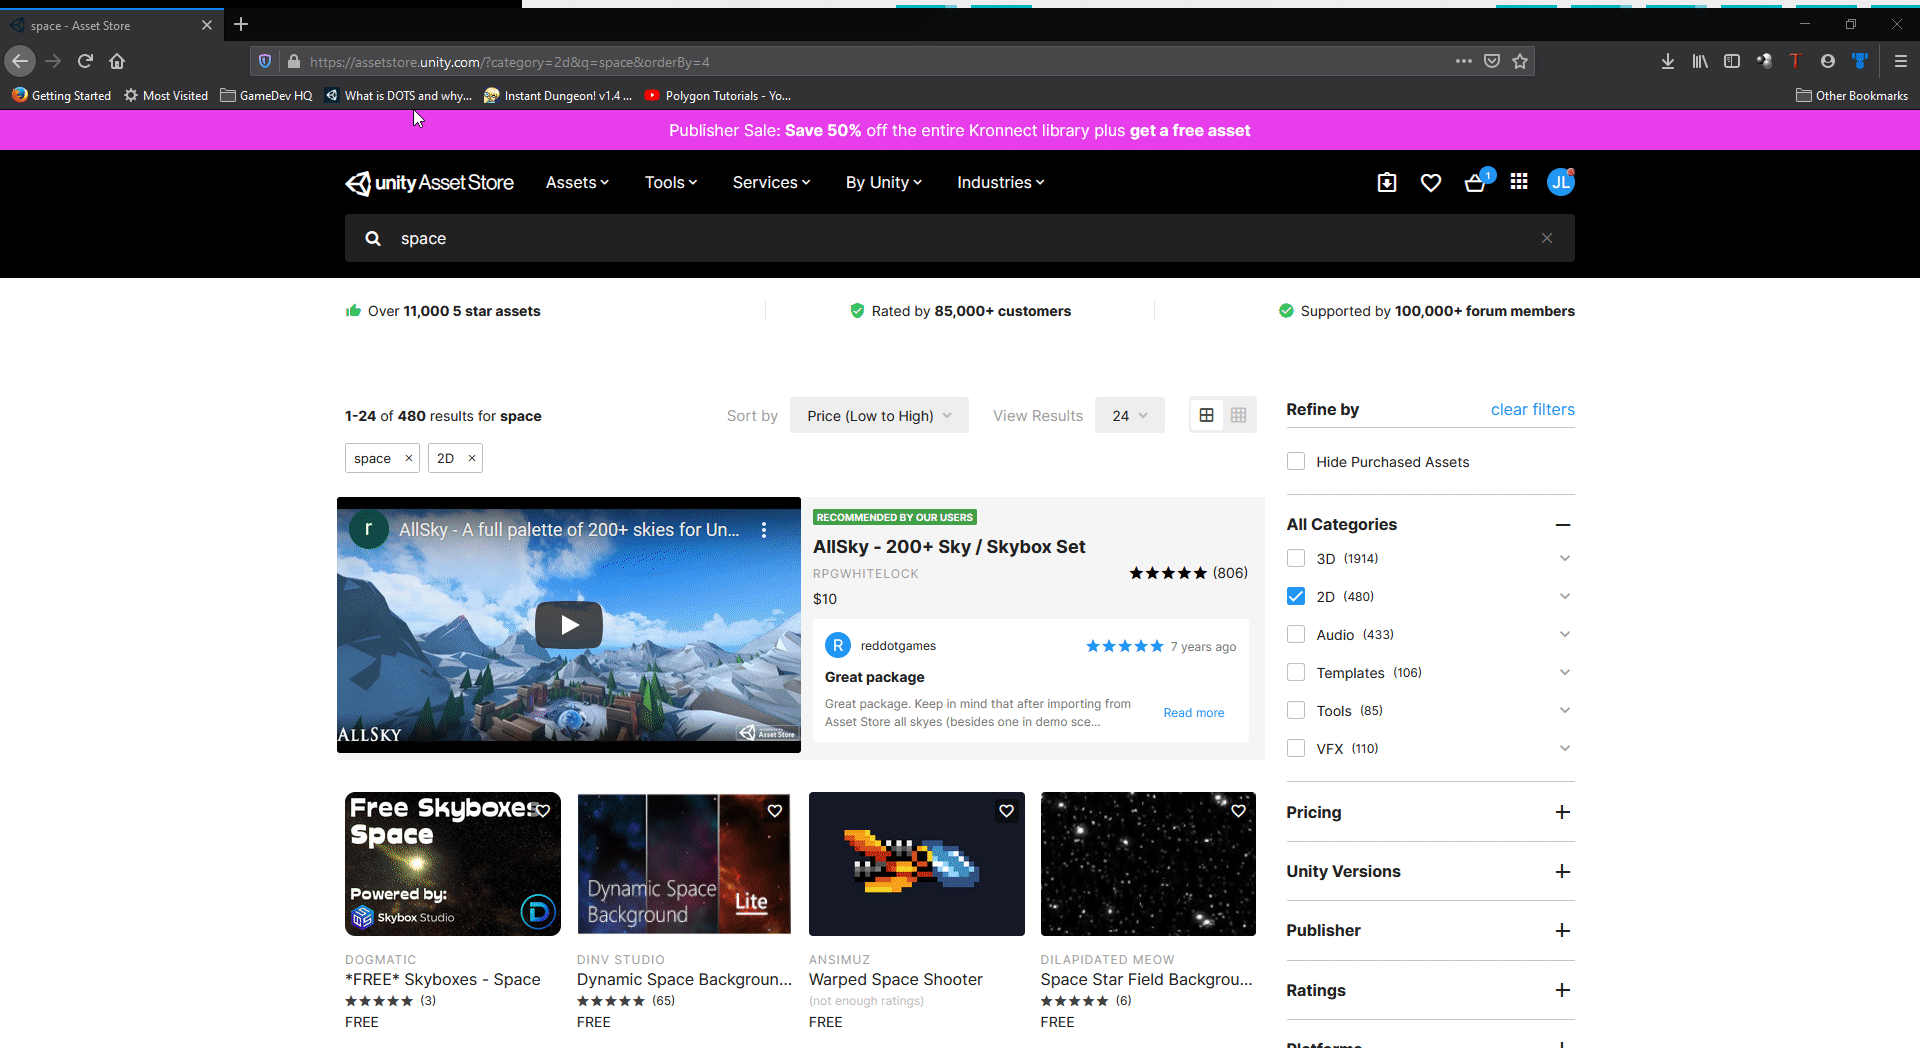The height and width of the screenshot is (1048, 1920).
Task: Switch to compact grid view
Action: (1239, 415)
